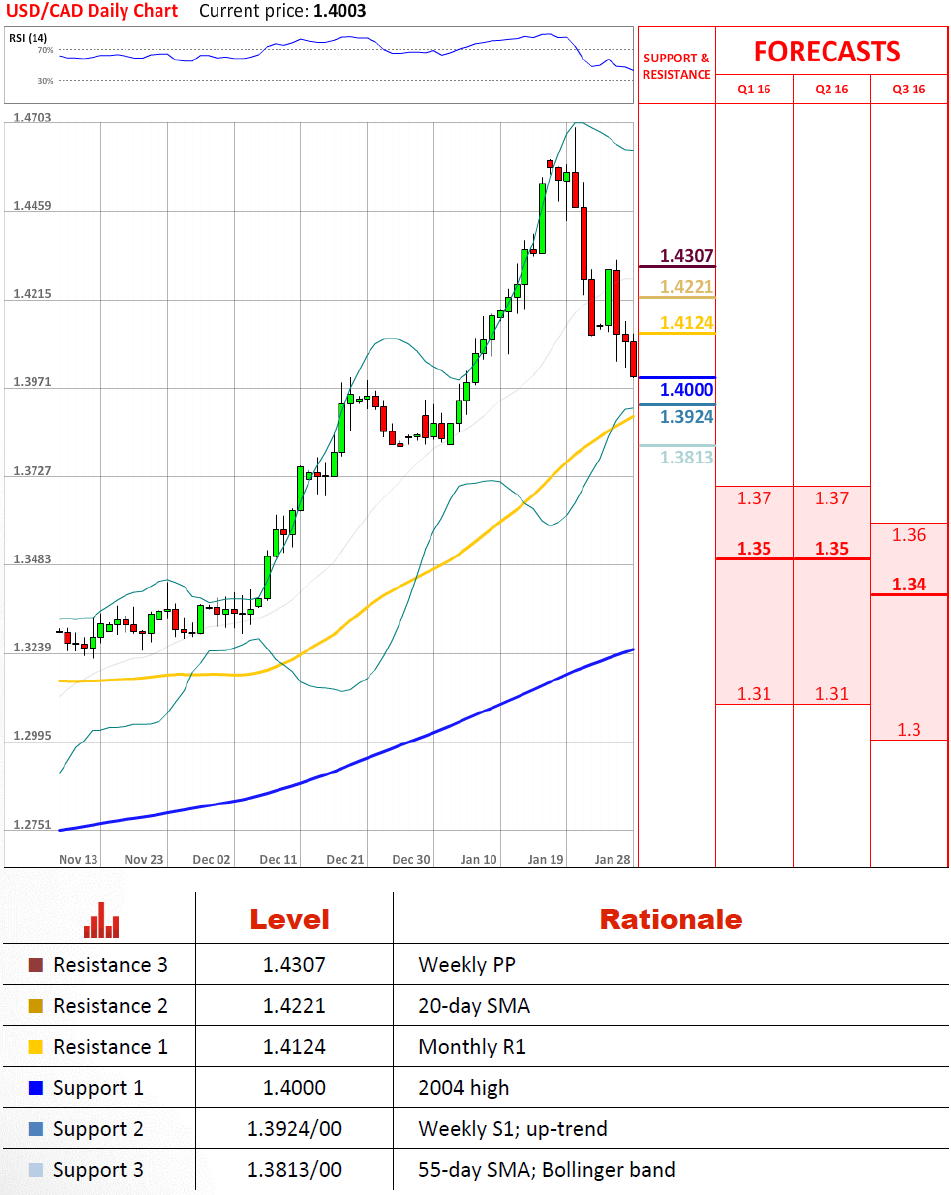Click the red bar chart icon

point(101,920)
